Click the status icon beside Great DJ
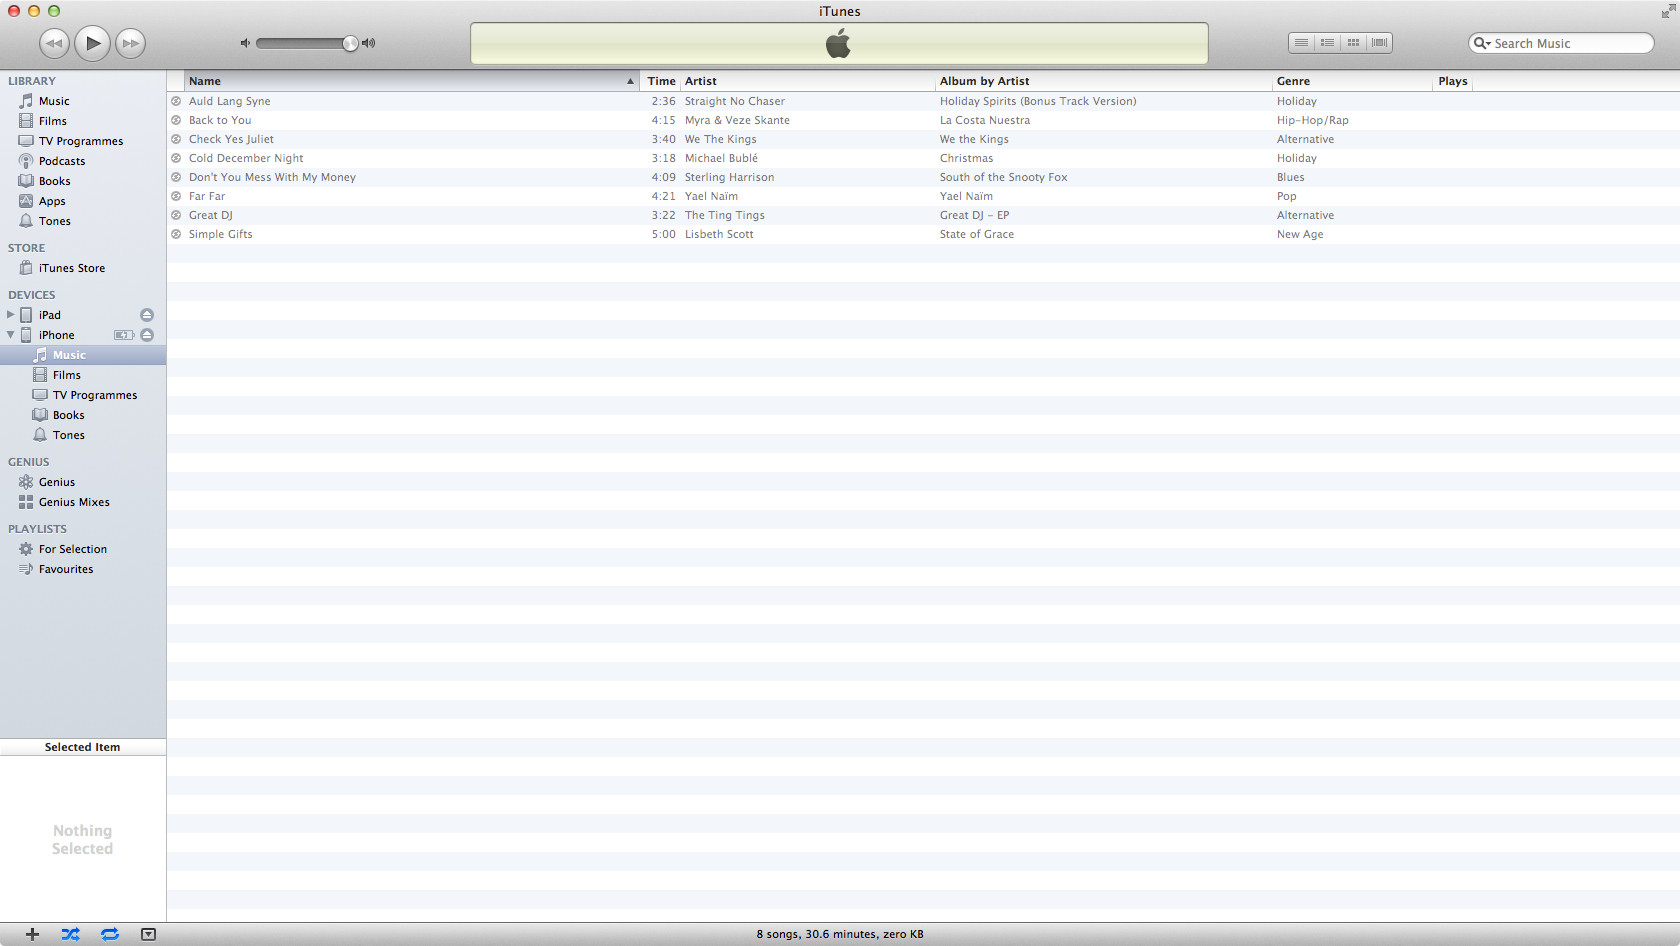Viewport: 1680px width, 946px height. (176, 215)
